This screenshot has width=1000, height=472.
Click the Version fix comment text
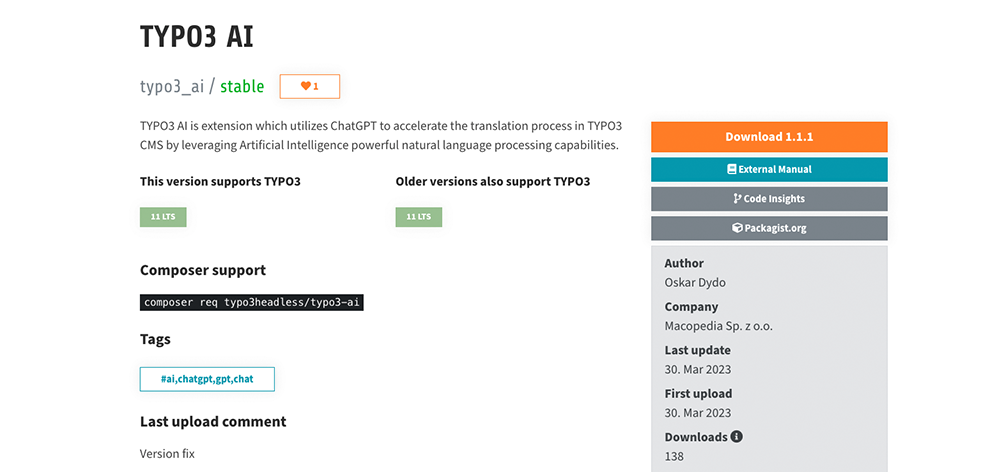click(x=167, y=454)
